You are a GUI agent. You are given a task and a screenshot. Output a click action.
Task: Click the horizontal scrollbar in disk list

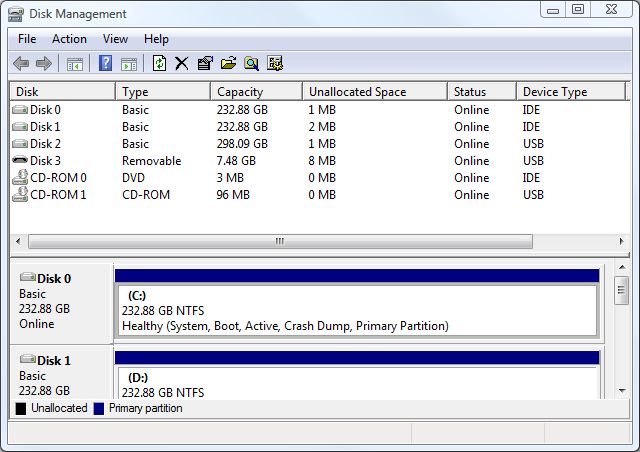[x=280, y=241]
